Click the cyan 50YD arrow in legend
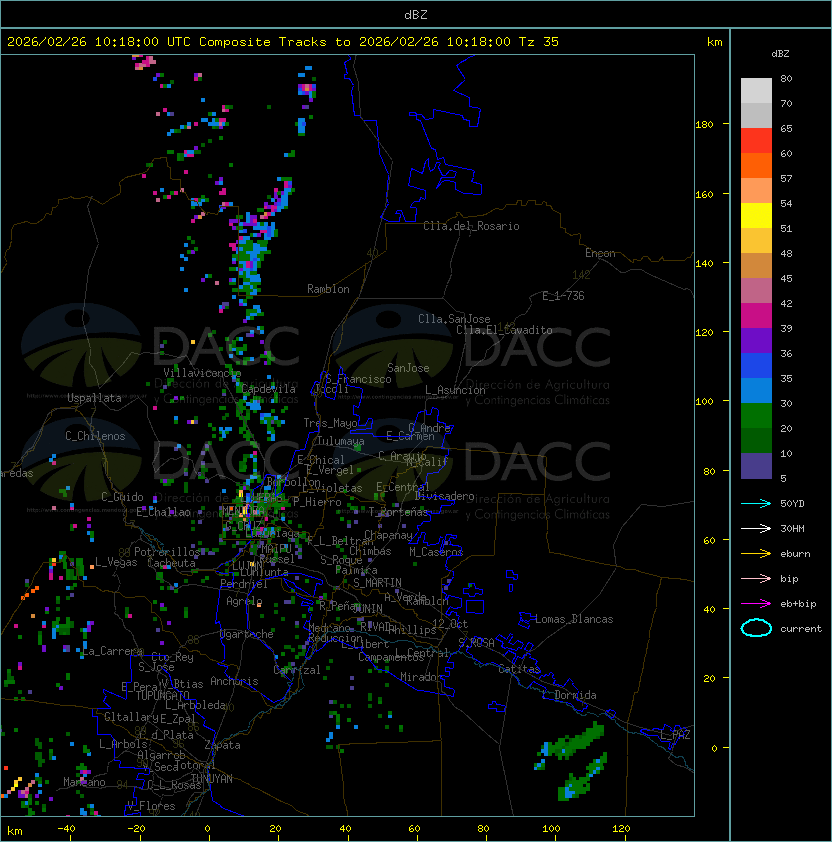The width and height of the screenshot is (832, 842). coord(756,503)
